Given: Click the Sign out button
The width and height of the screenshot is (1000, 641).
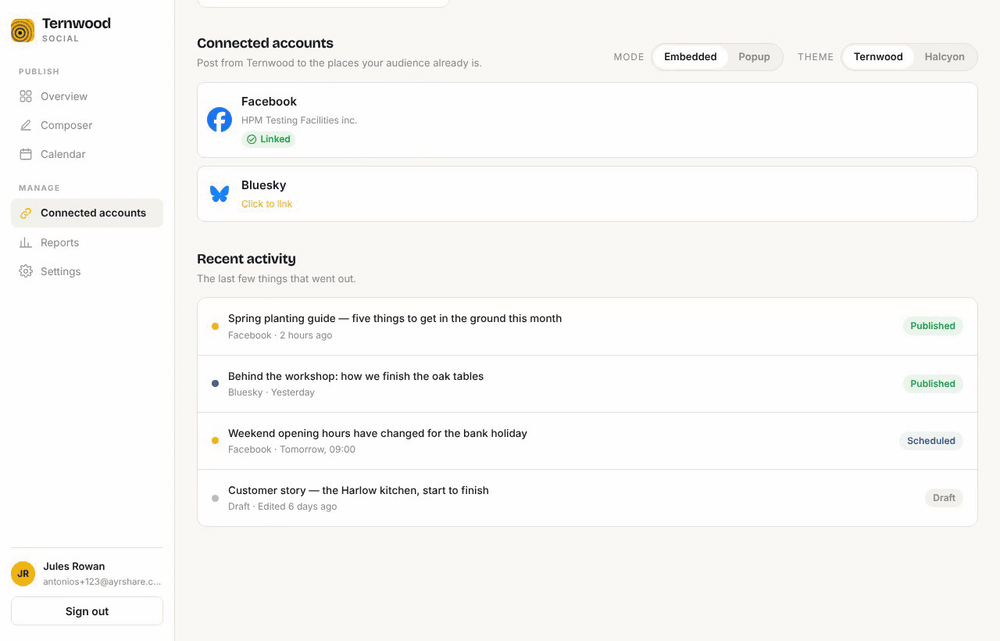Looking at the screenshot, I should [x=87, y=611].
